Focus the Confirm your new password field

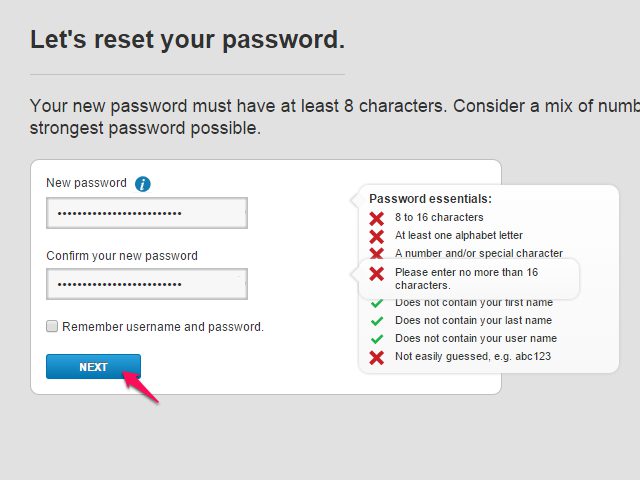tap(146, 284)
